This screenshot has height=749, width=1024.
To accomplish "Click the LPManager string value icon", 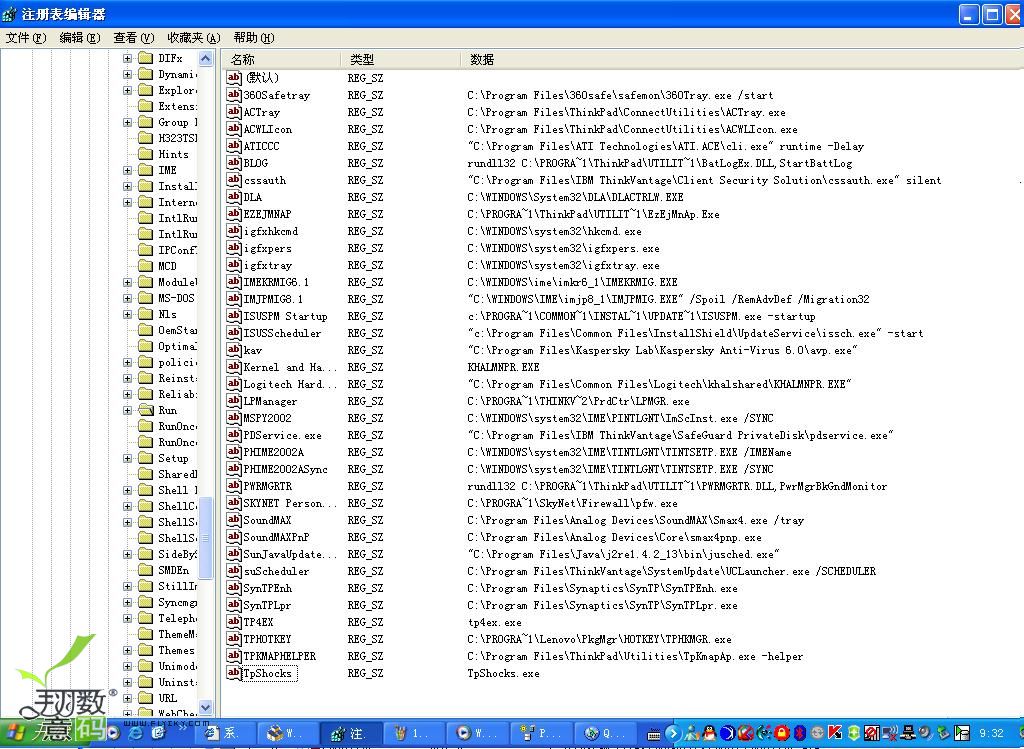I will click(x=234, y=400).
